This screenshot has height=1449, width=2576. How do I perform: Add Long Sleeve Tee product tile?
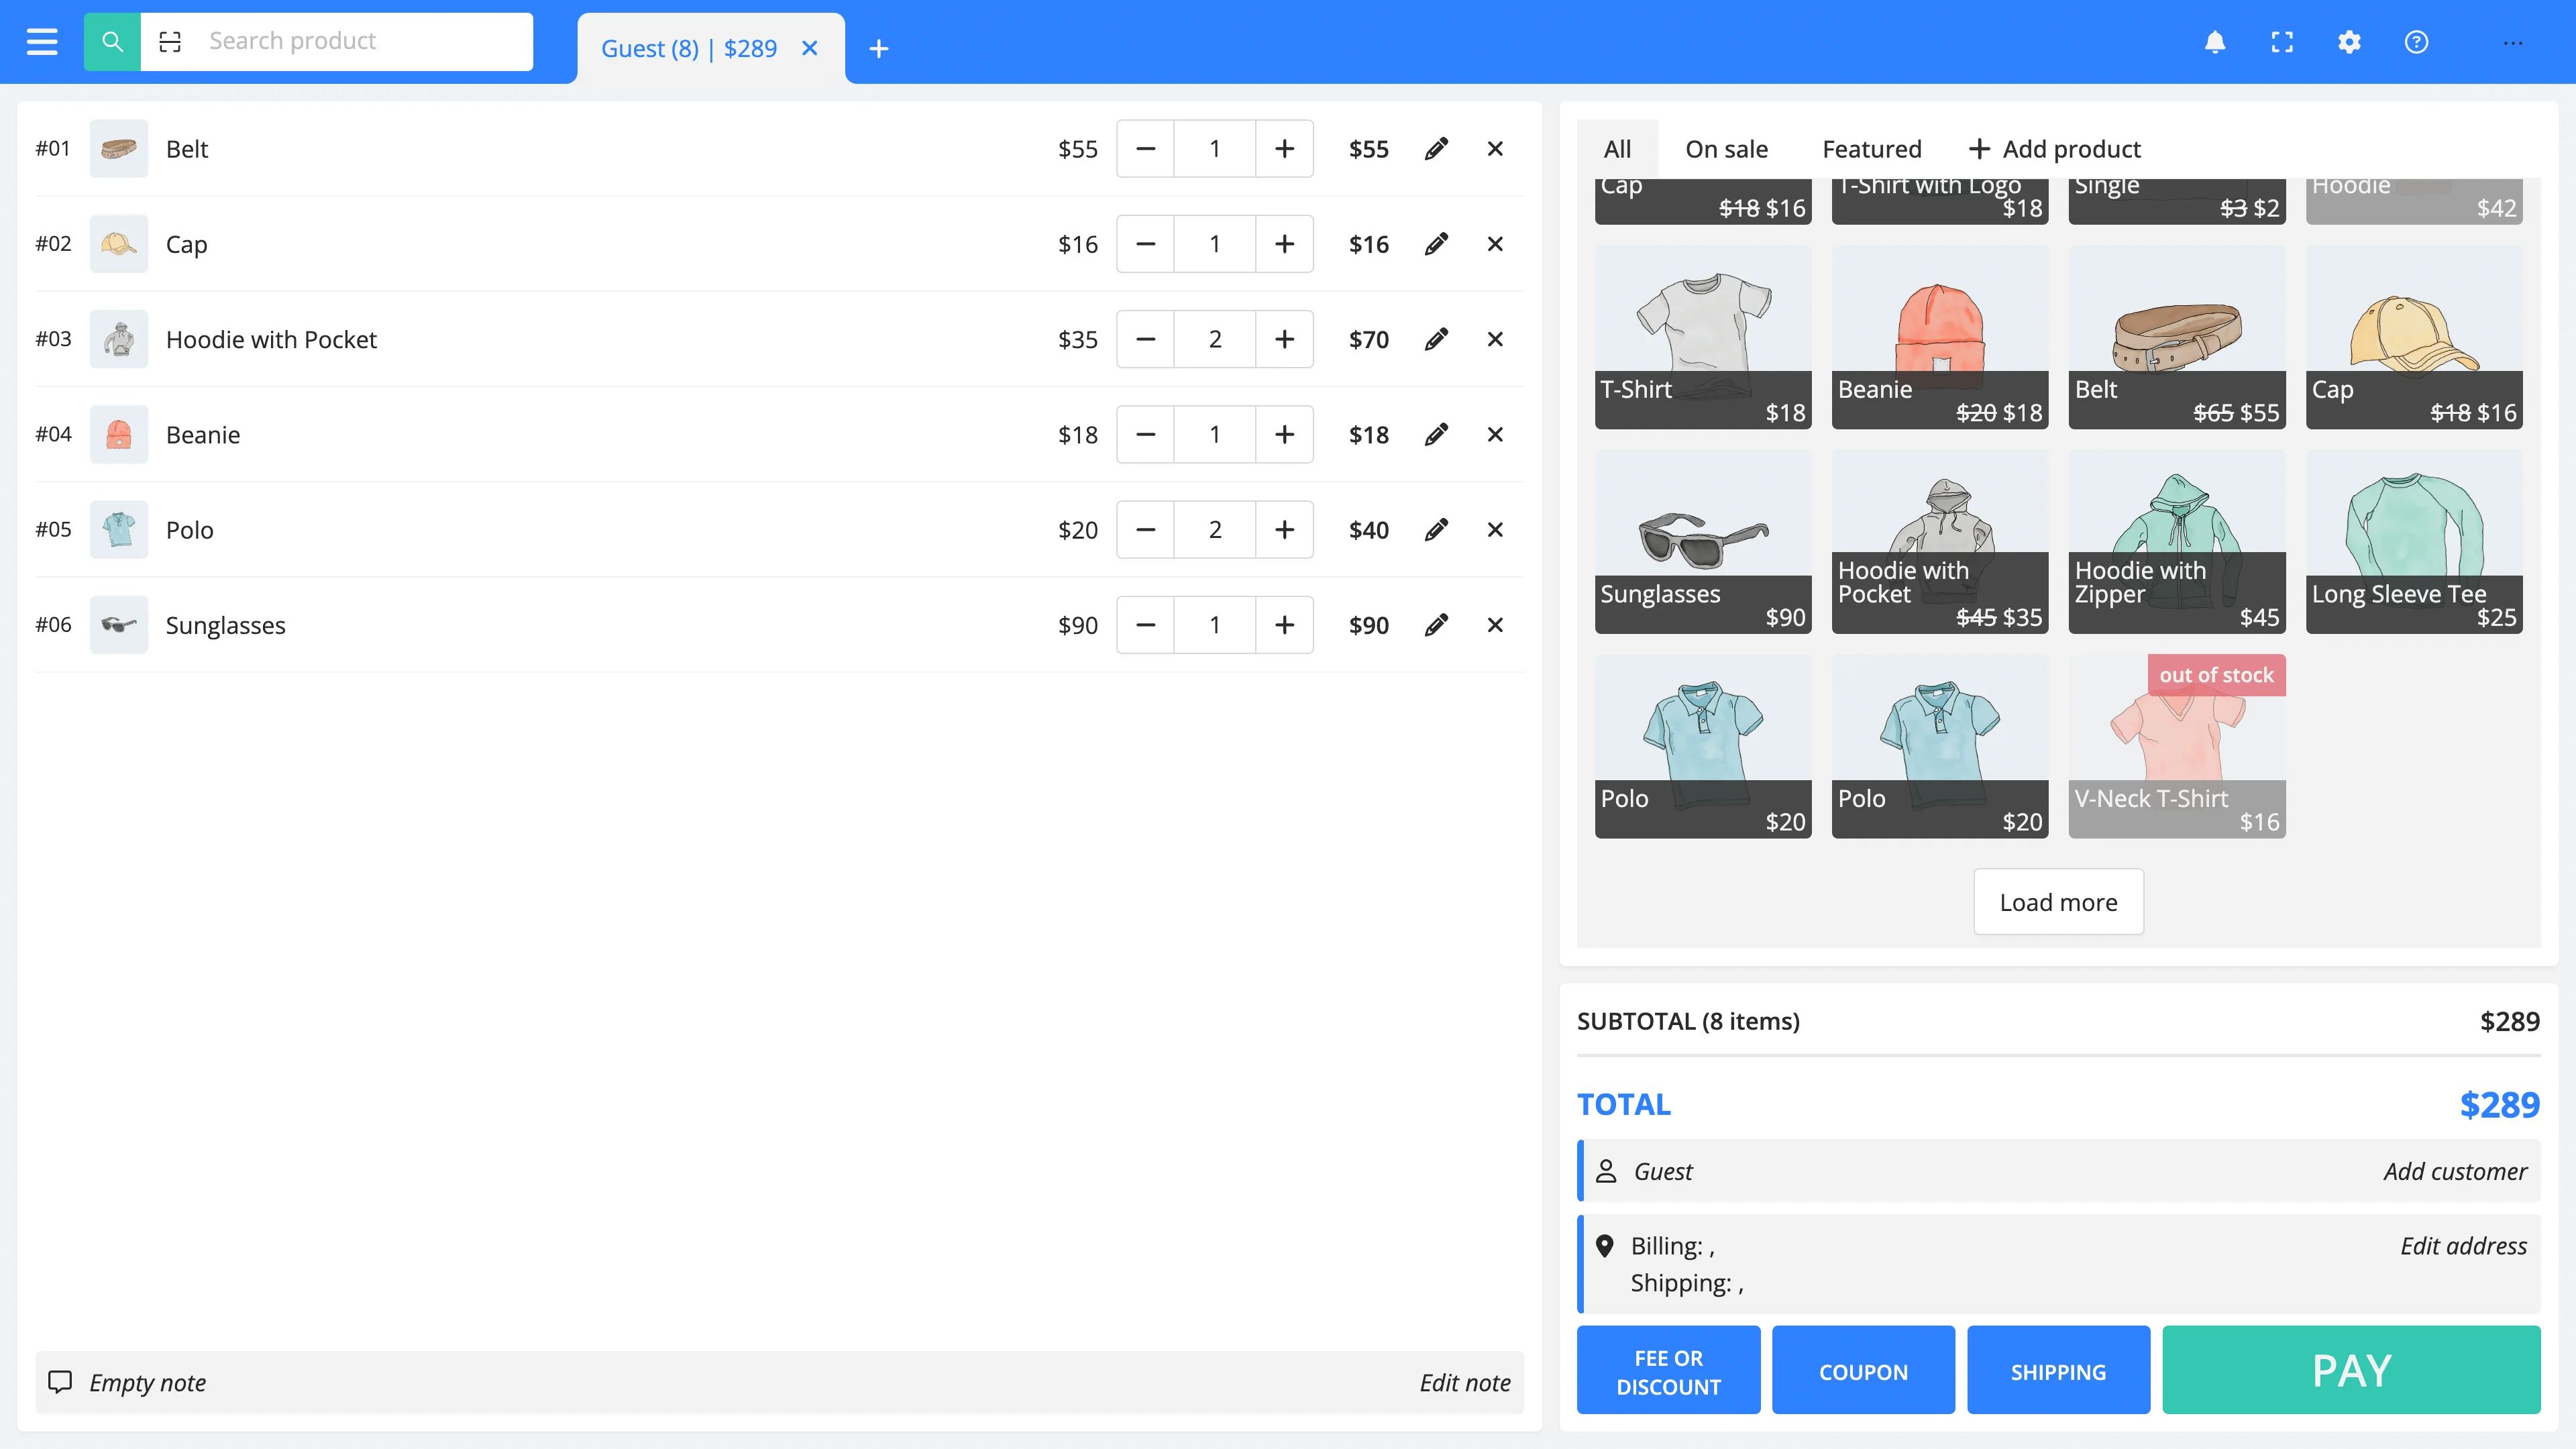pos(2414,541)
